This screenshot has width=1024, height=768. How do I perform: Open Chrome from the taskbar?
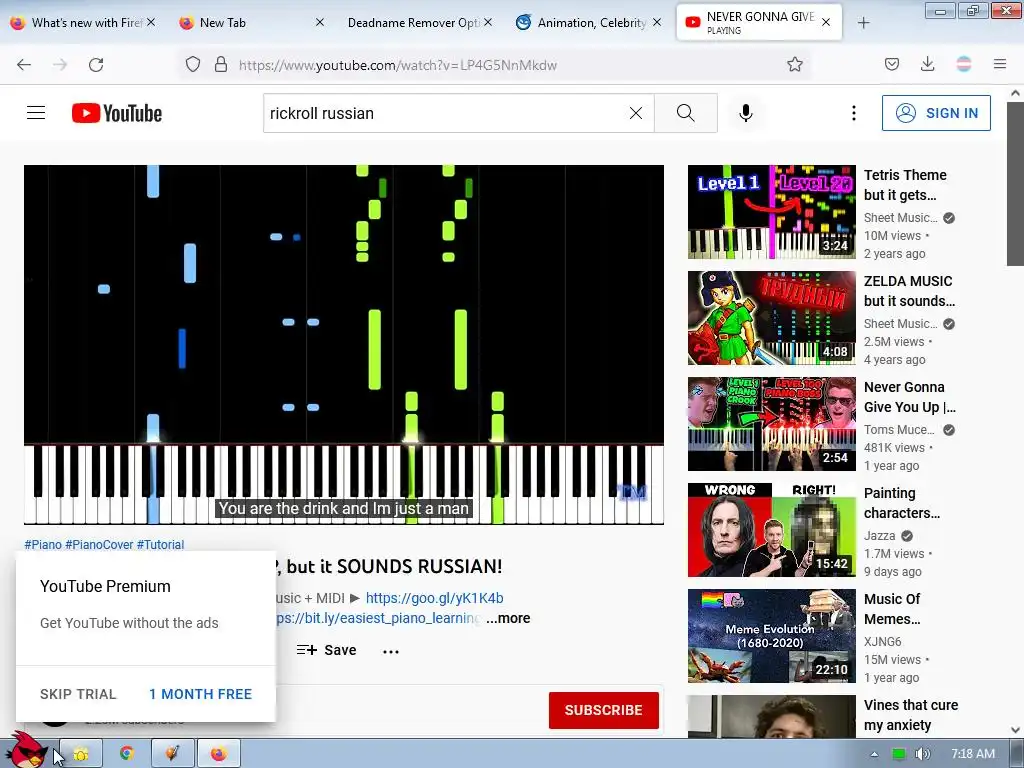(x=127, y=754)
